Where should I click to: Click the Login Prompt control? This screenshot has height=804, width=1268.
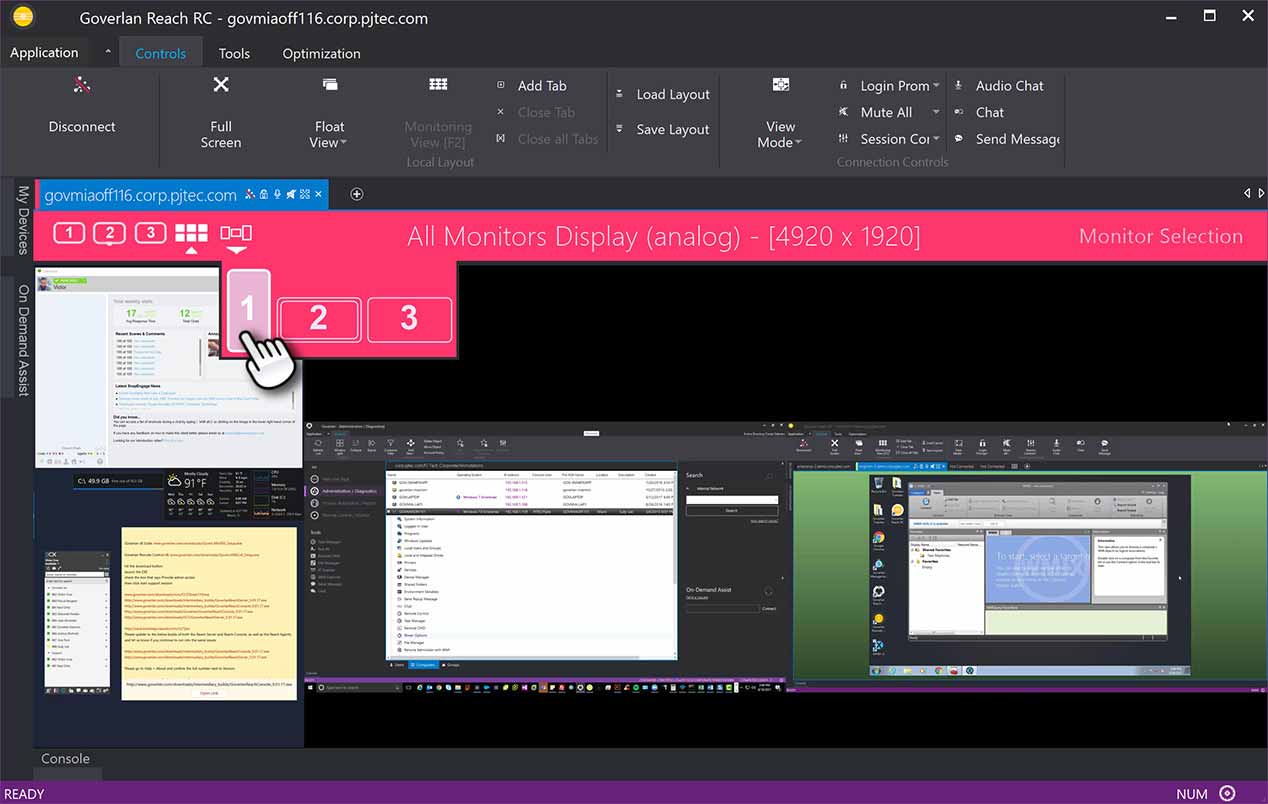884,86
